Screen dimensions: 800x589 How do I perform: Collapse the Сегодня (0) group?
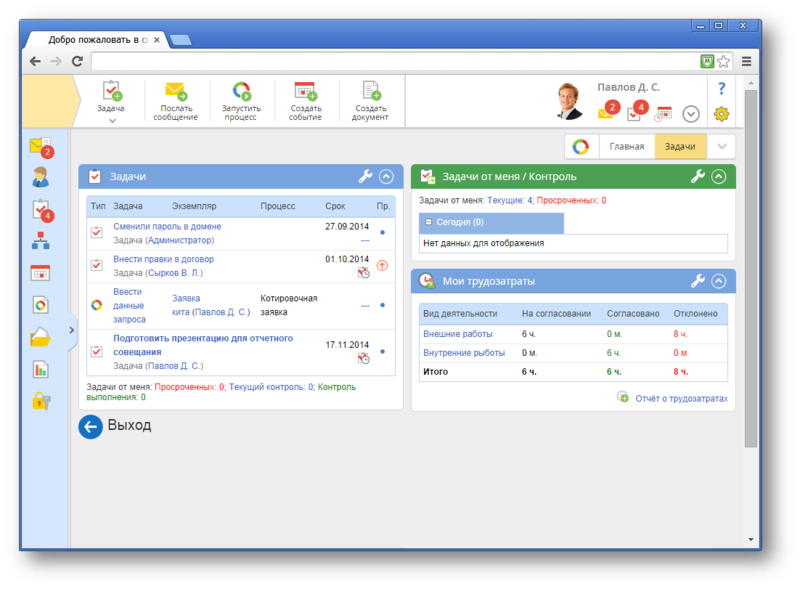429,222
